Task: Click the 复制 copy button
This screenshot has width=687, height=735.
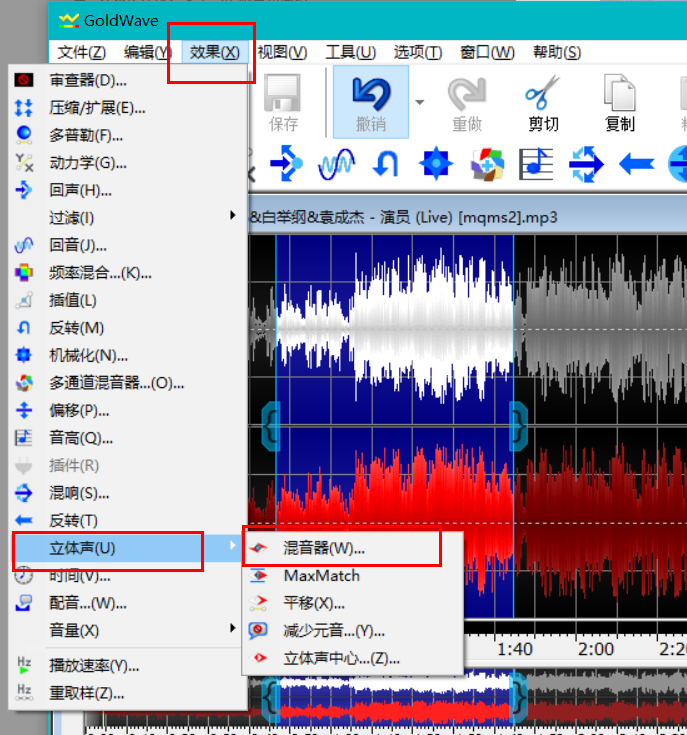Action: 620,103
